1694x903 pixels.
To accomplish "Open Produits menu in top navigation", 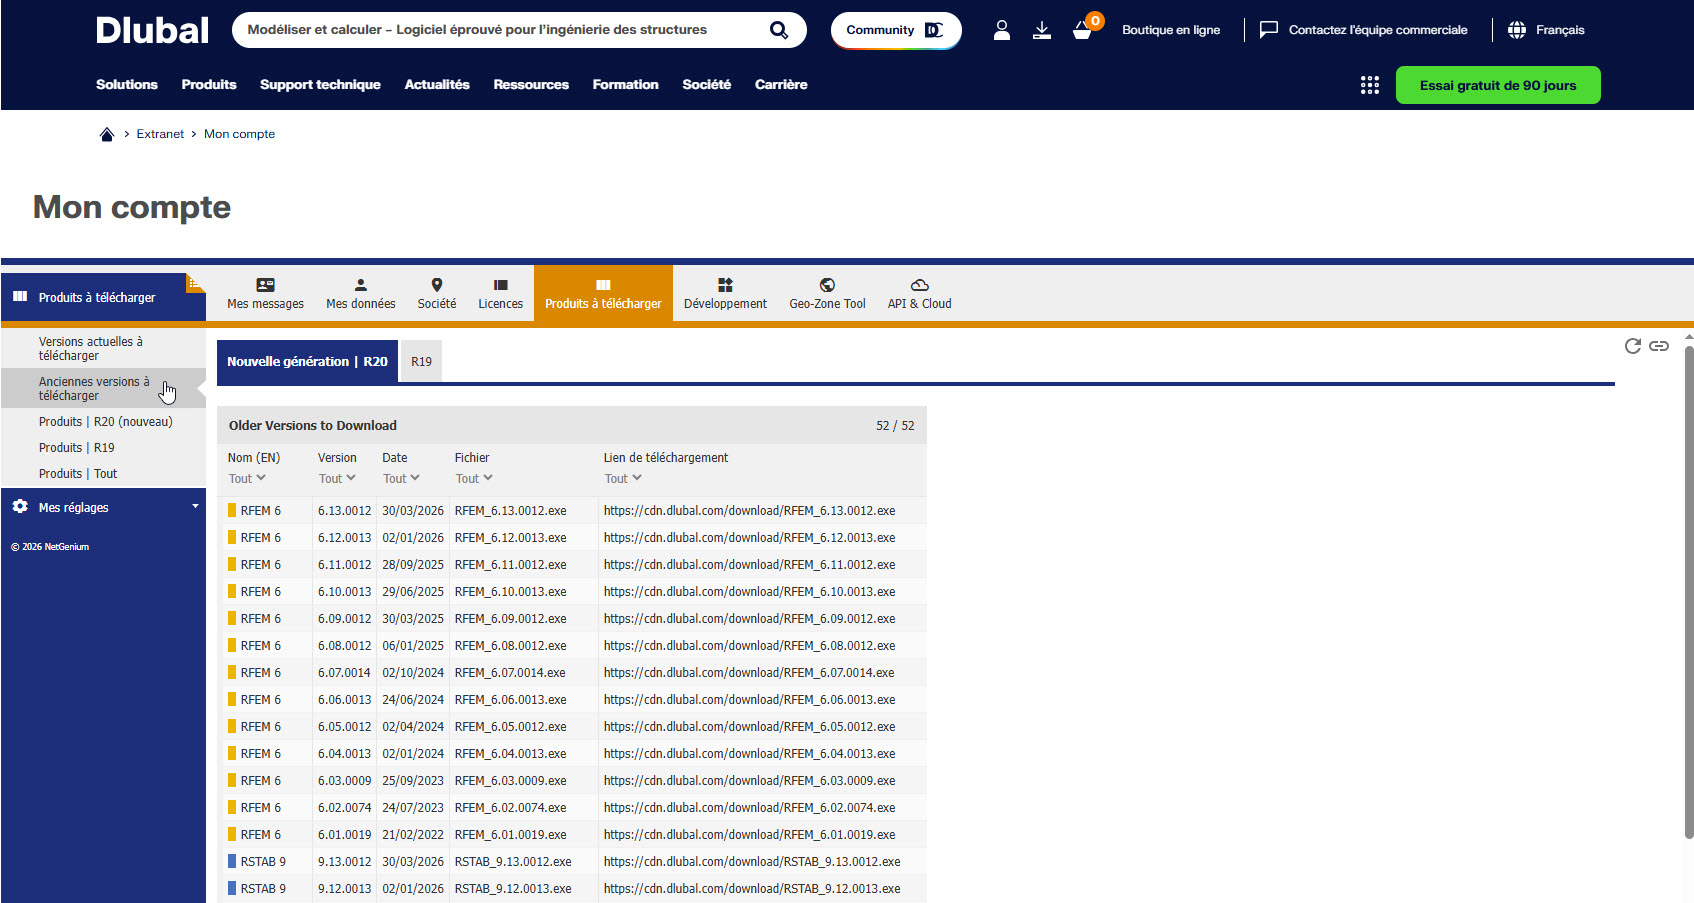I will point(209,85).
